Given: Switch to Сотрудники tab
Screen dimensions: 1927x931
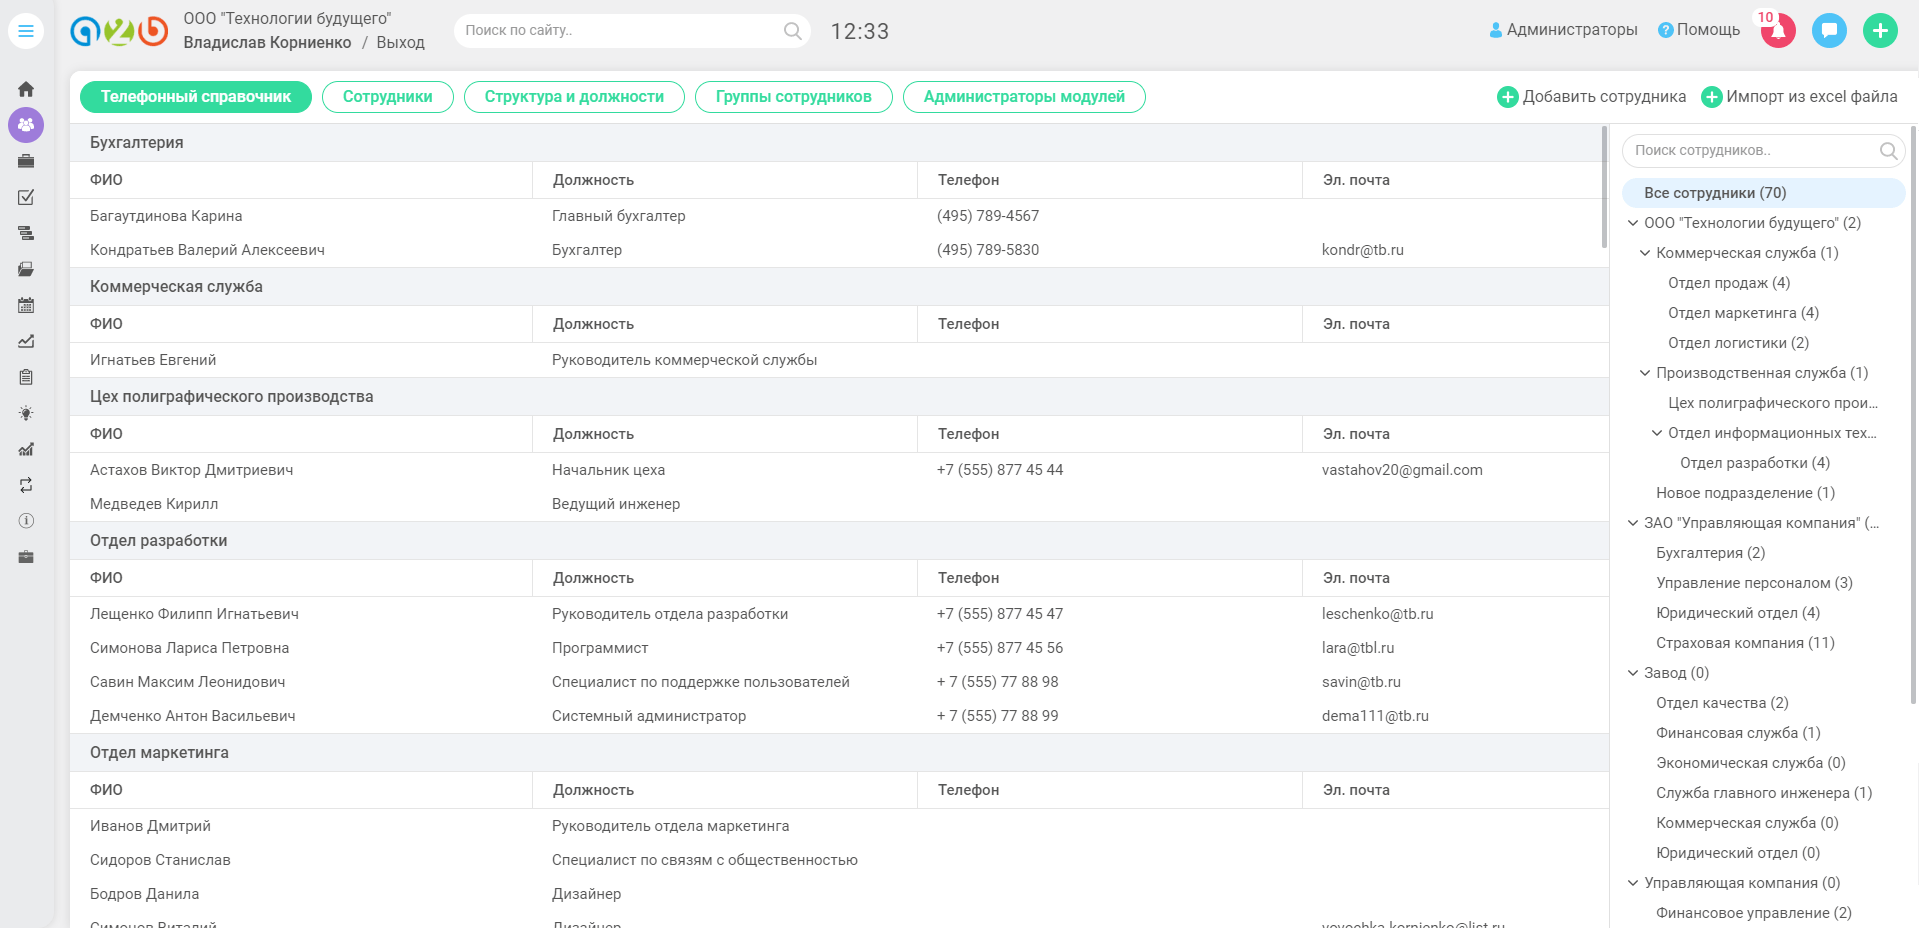Looking at the screenshot, I should 388,97.
